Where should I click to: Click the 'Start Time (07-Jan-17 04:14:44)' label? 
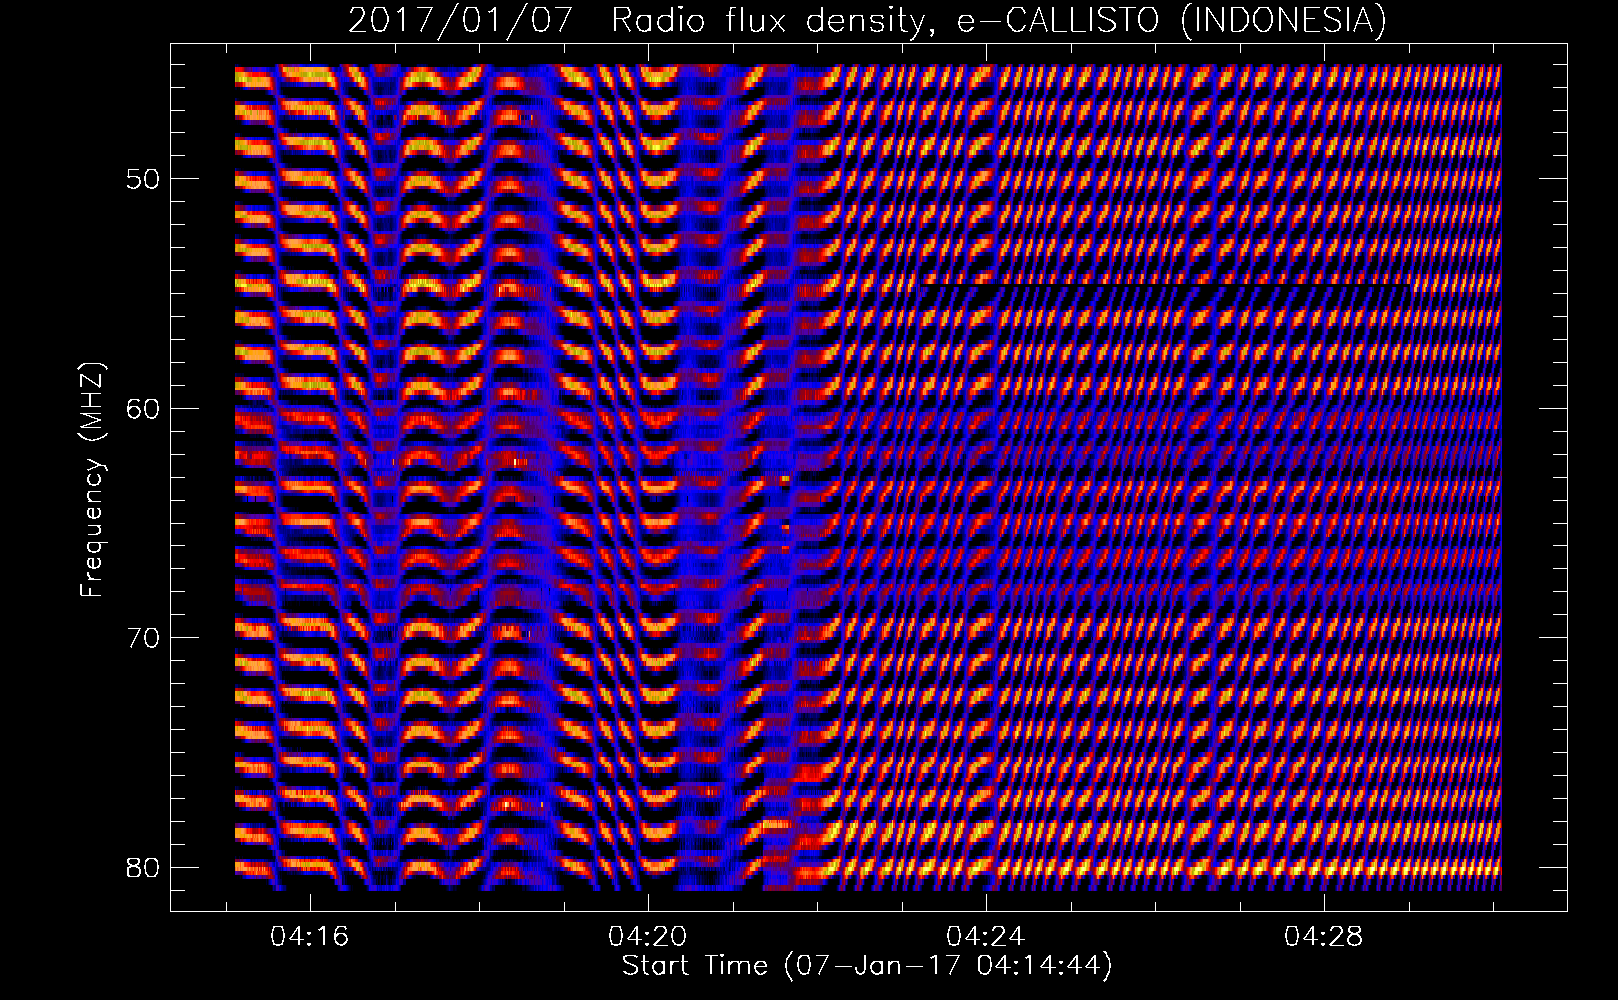coord(867,966)
